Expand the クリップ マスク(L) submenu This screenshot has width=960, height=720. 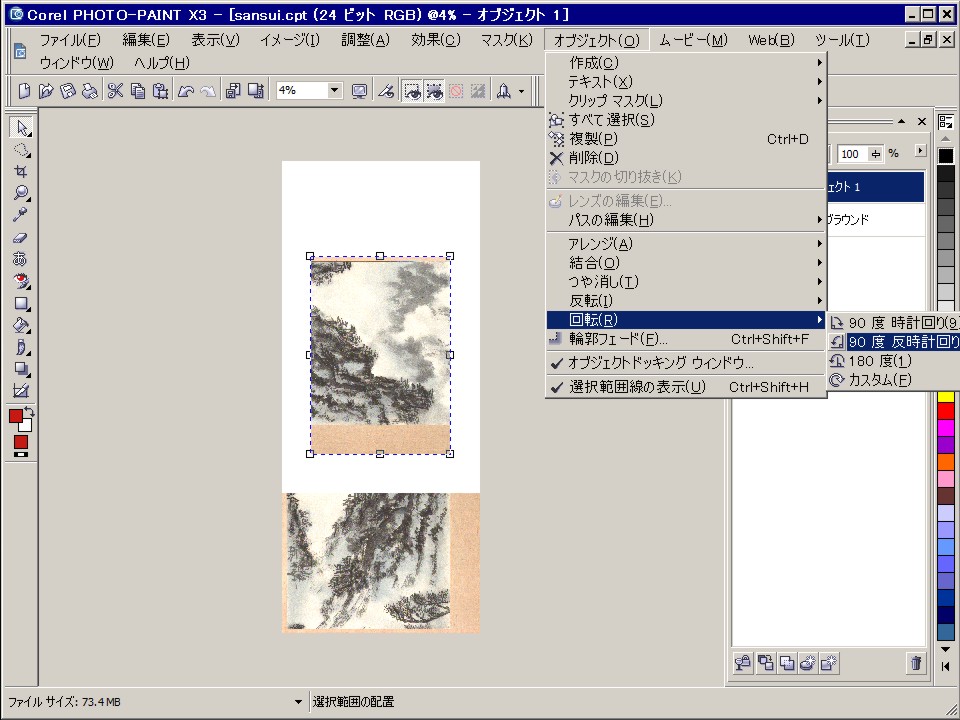click(686, 101)
